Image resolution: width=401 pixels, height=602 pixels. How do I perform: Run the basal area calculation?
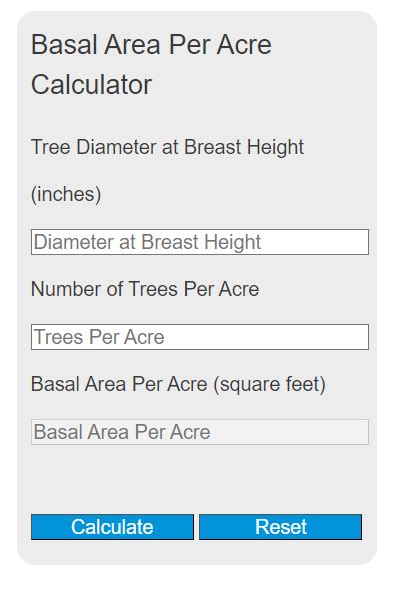point(112,527)
